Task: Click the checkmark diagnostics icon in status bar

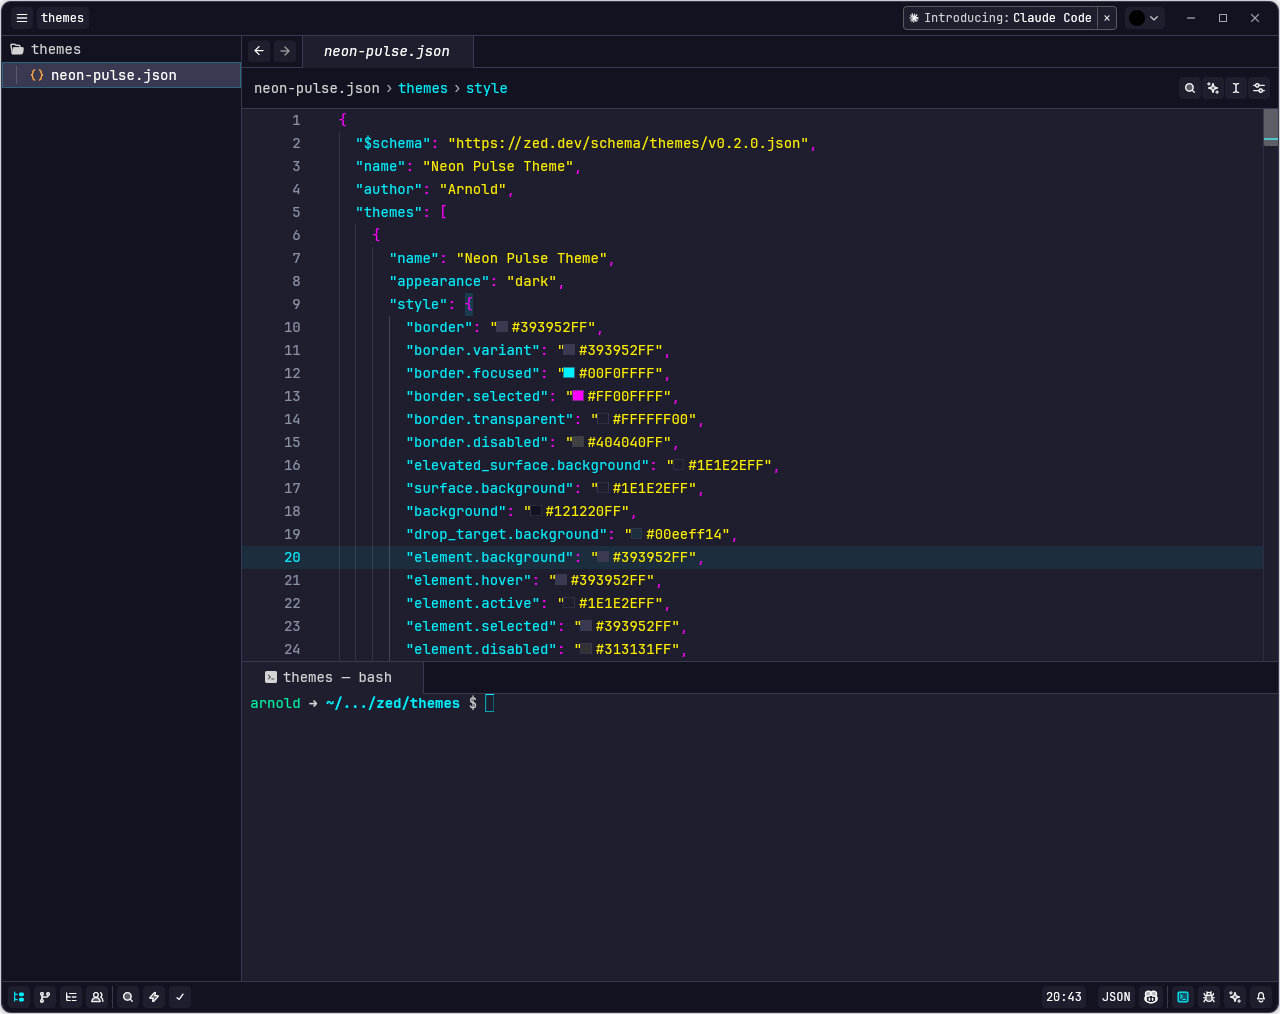Action: (x=180, y=997)
